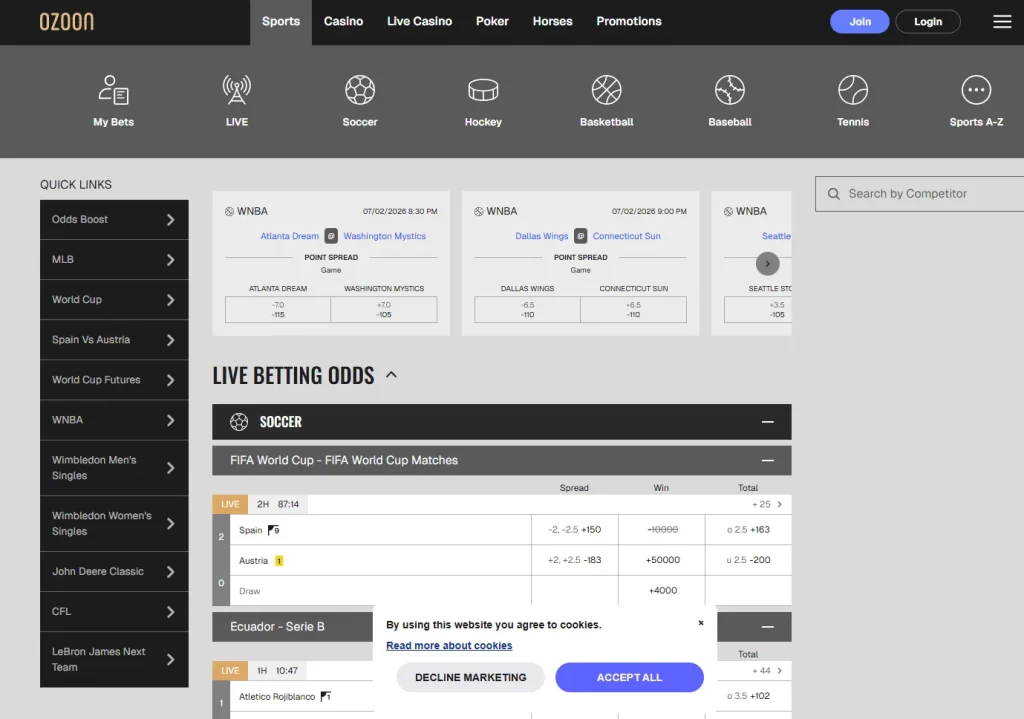Switch to the Horses tab

point(552,22)
